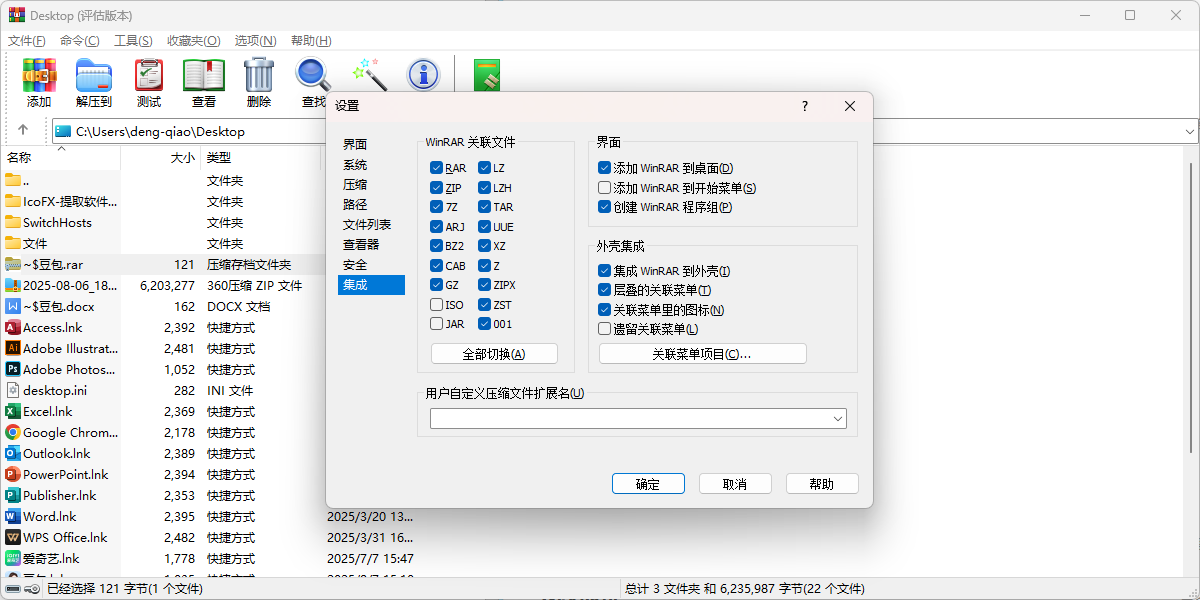This screenshot has width=1200, height=600.
Task: Select the ~豆包.rar archive in file list
Action: tap(62, 264)
